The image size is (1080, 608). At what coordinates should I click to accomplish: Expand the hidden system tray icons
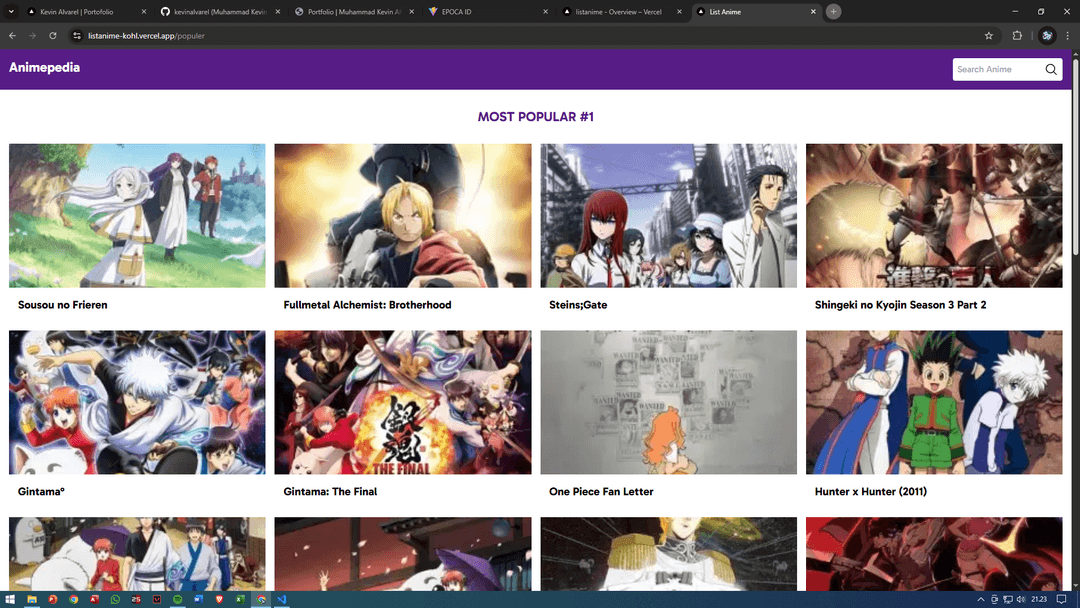(981, 599)
